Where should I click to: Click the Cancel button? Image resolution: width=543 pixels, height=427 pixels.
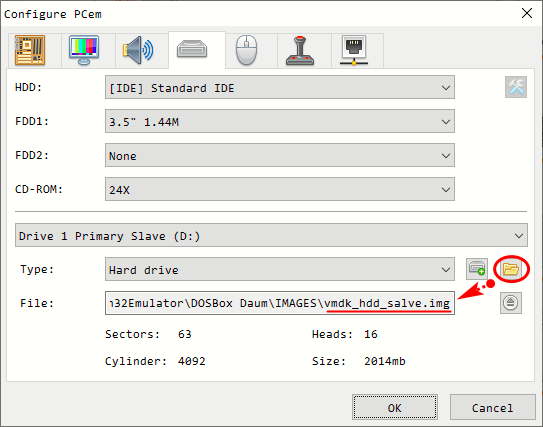click(x=492, y=407)
